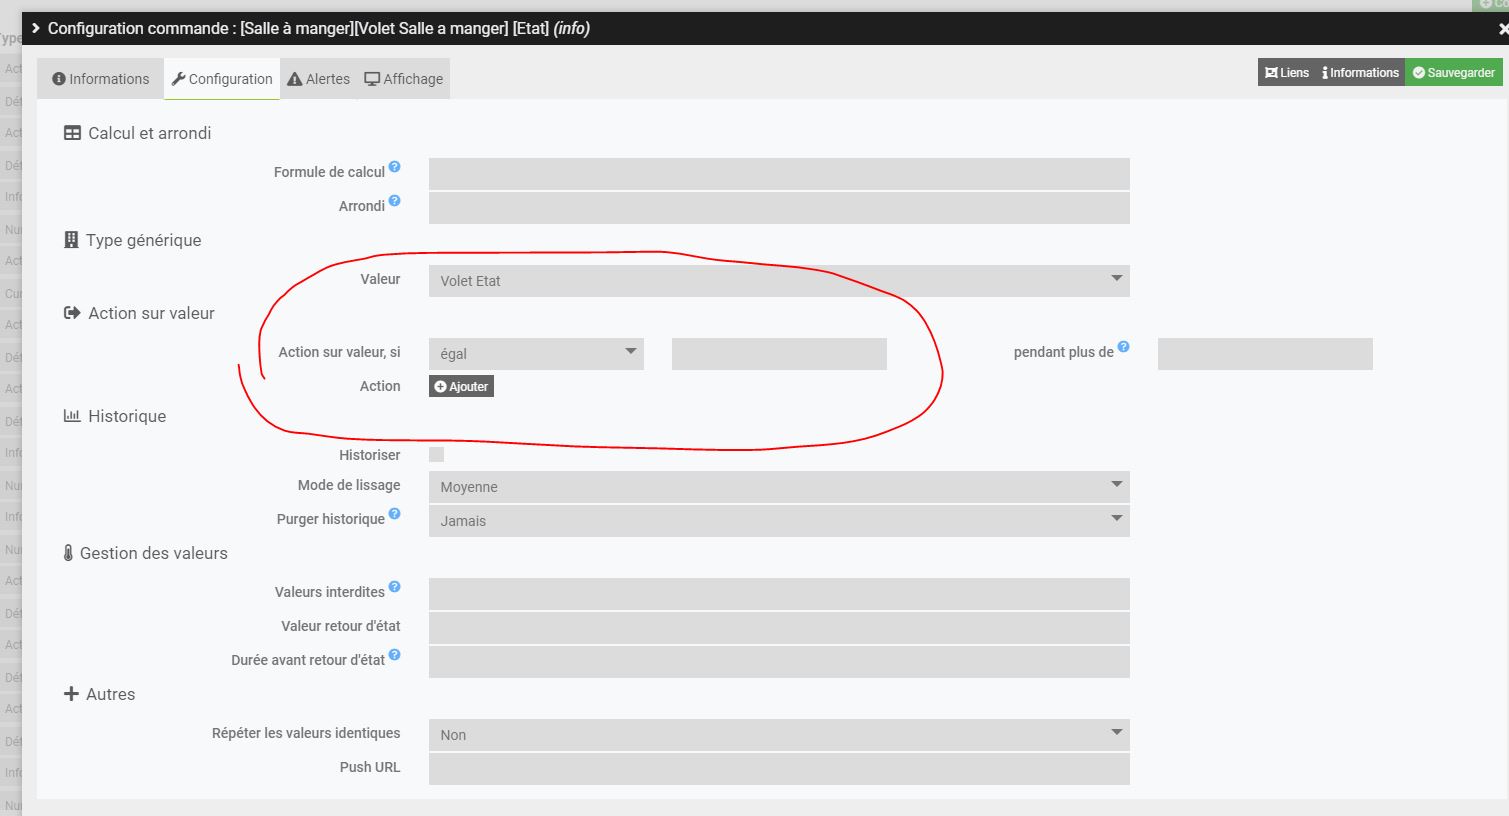Click the Liens button
Screen dimensions: 1509x816
coord(1287,72)
